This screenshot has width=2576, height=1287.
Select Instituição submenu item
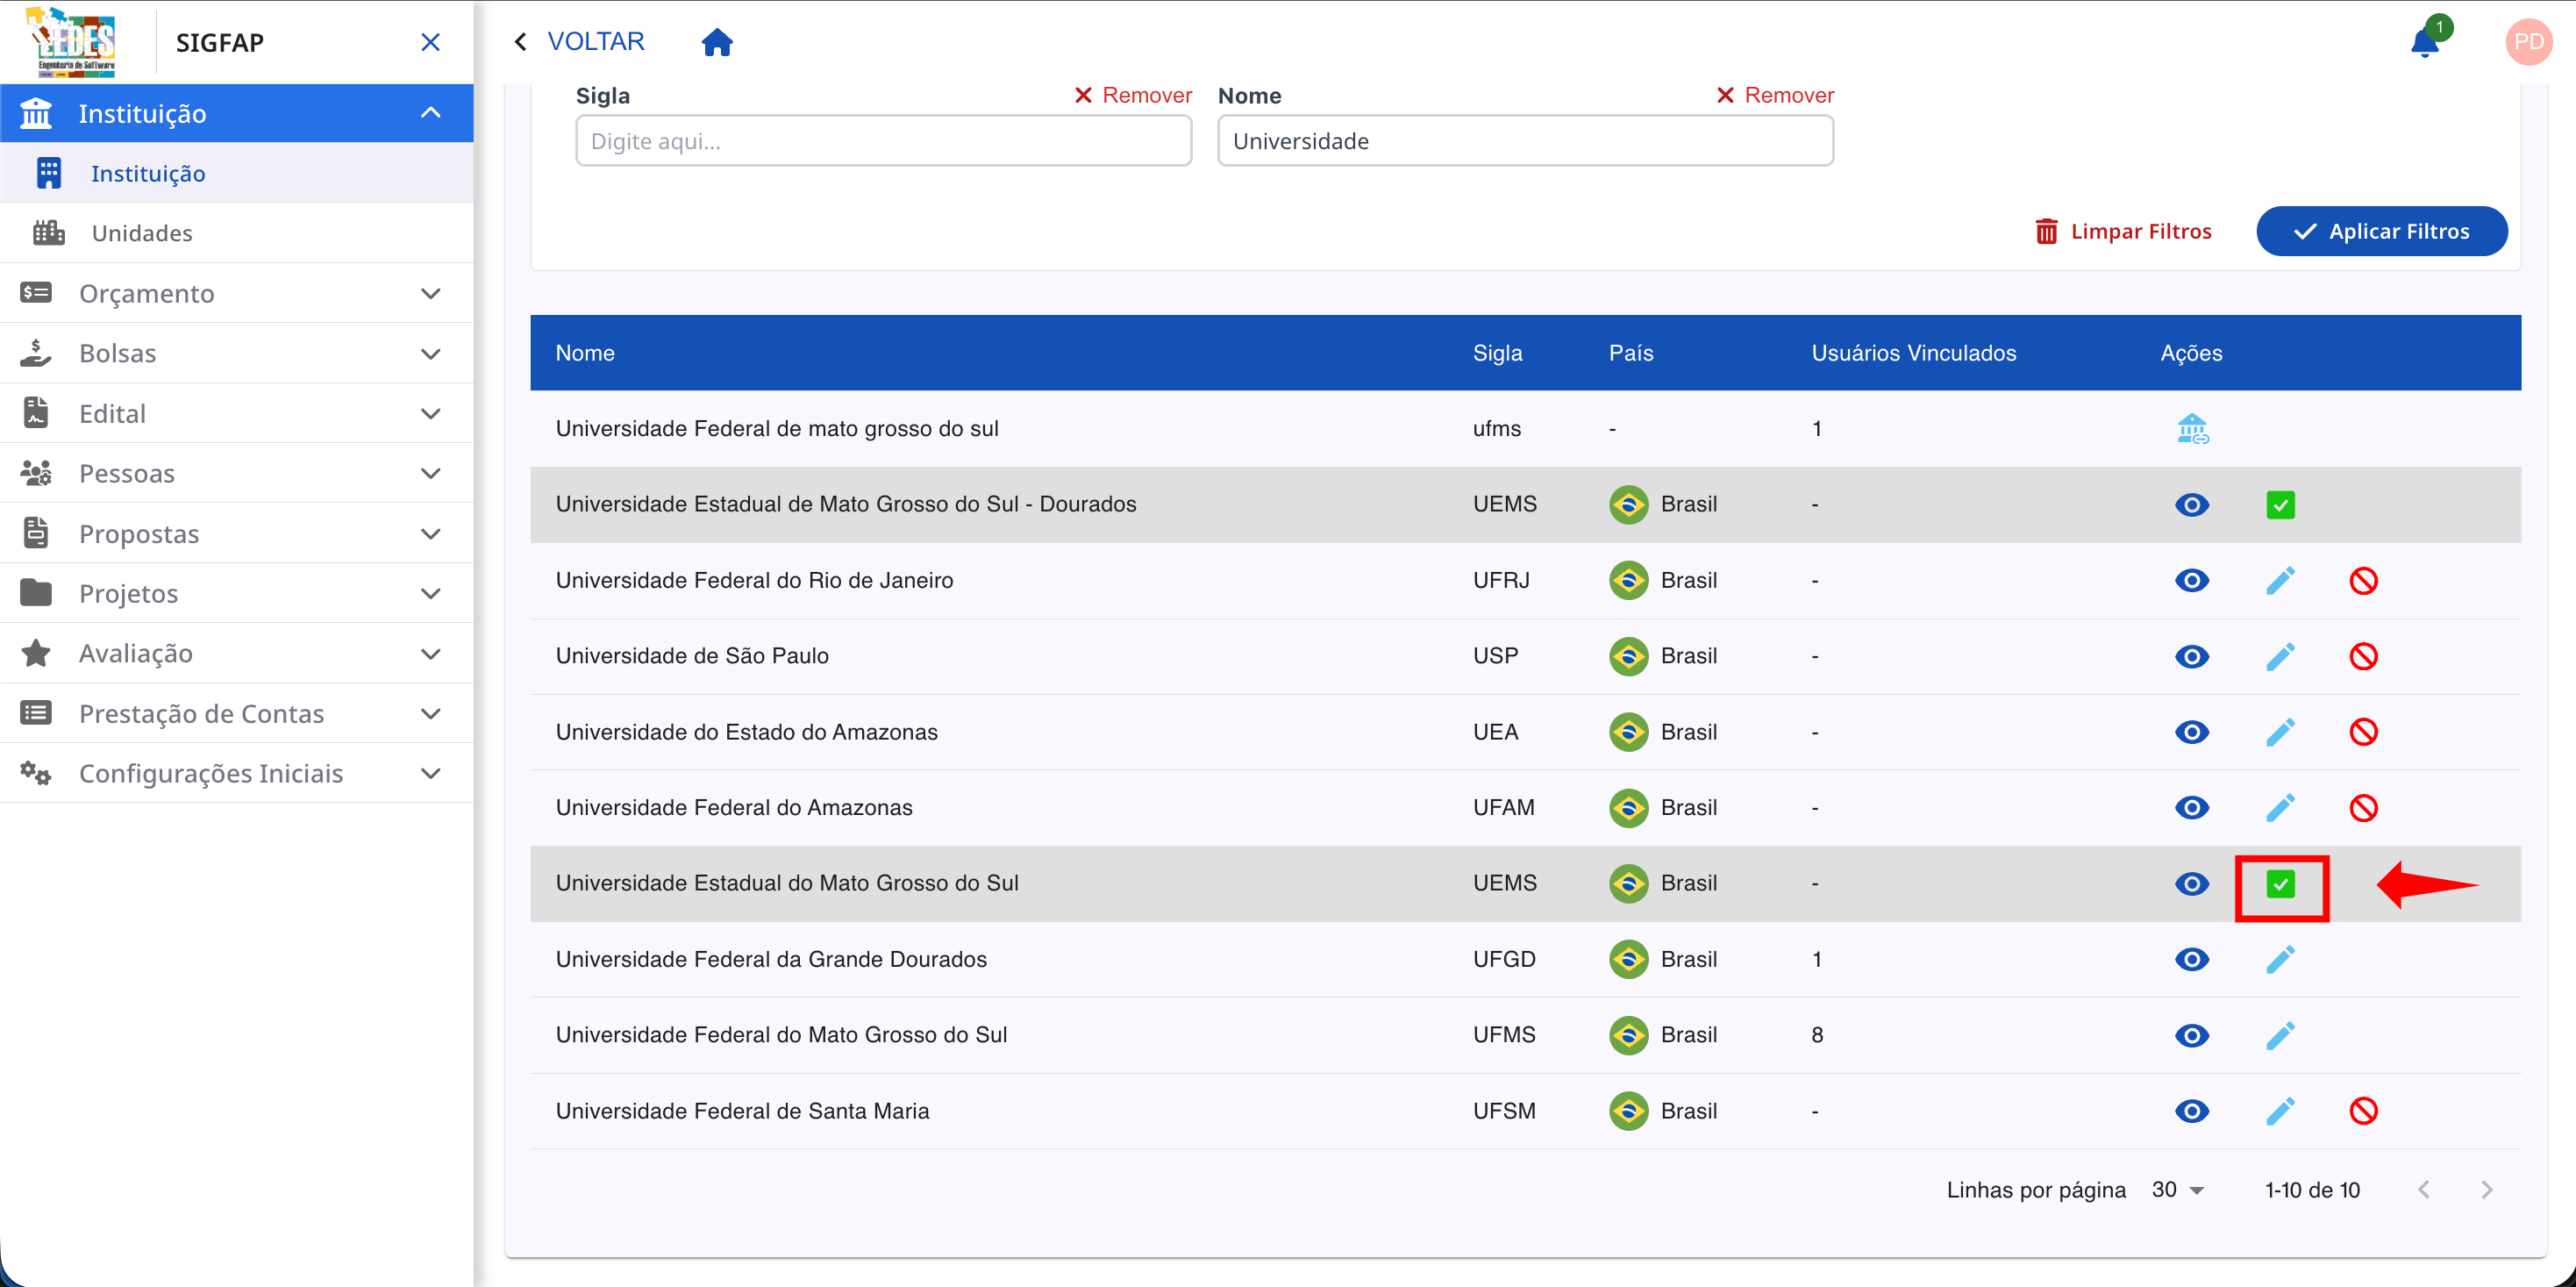point(148,174)
